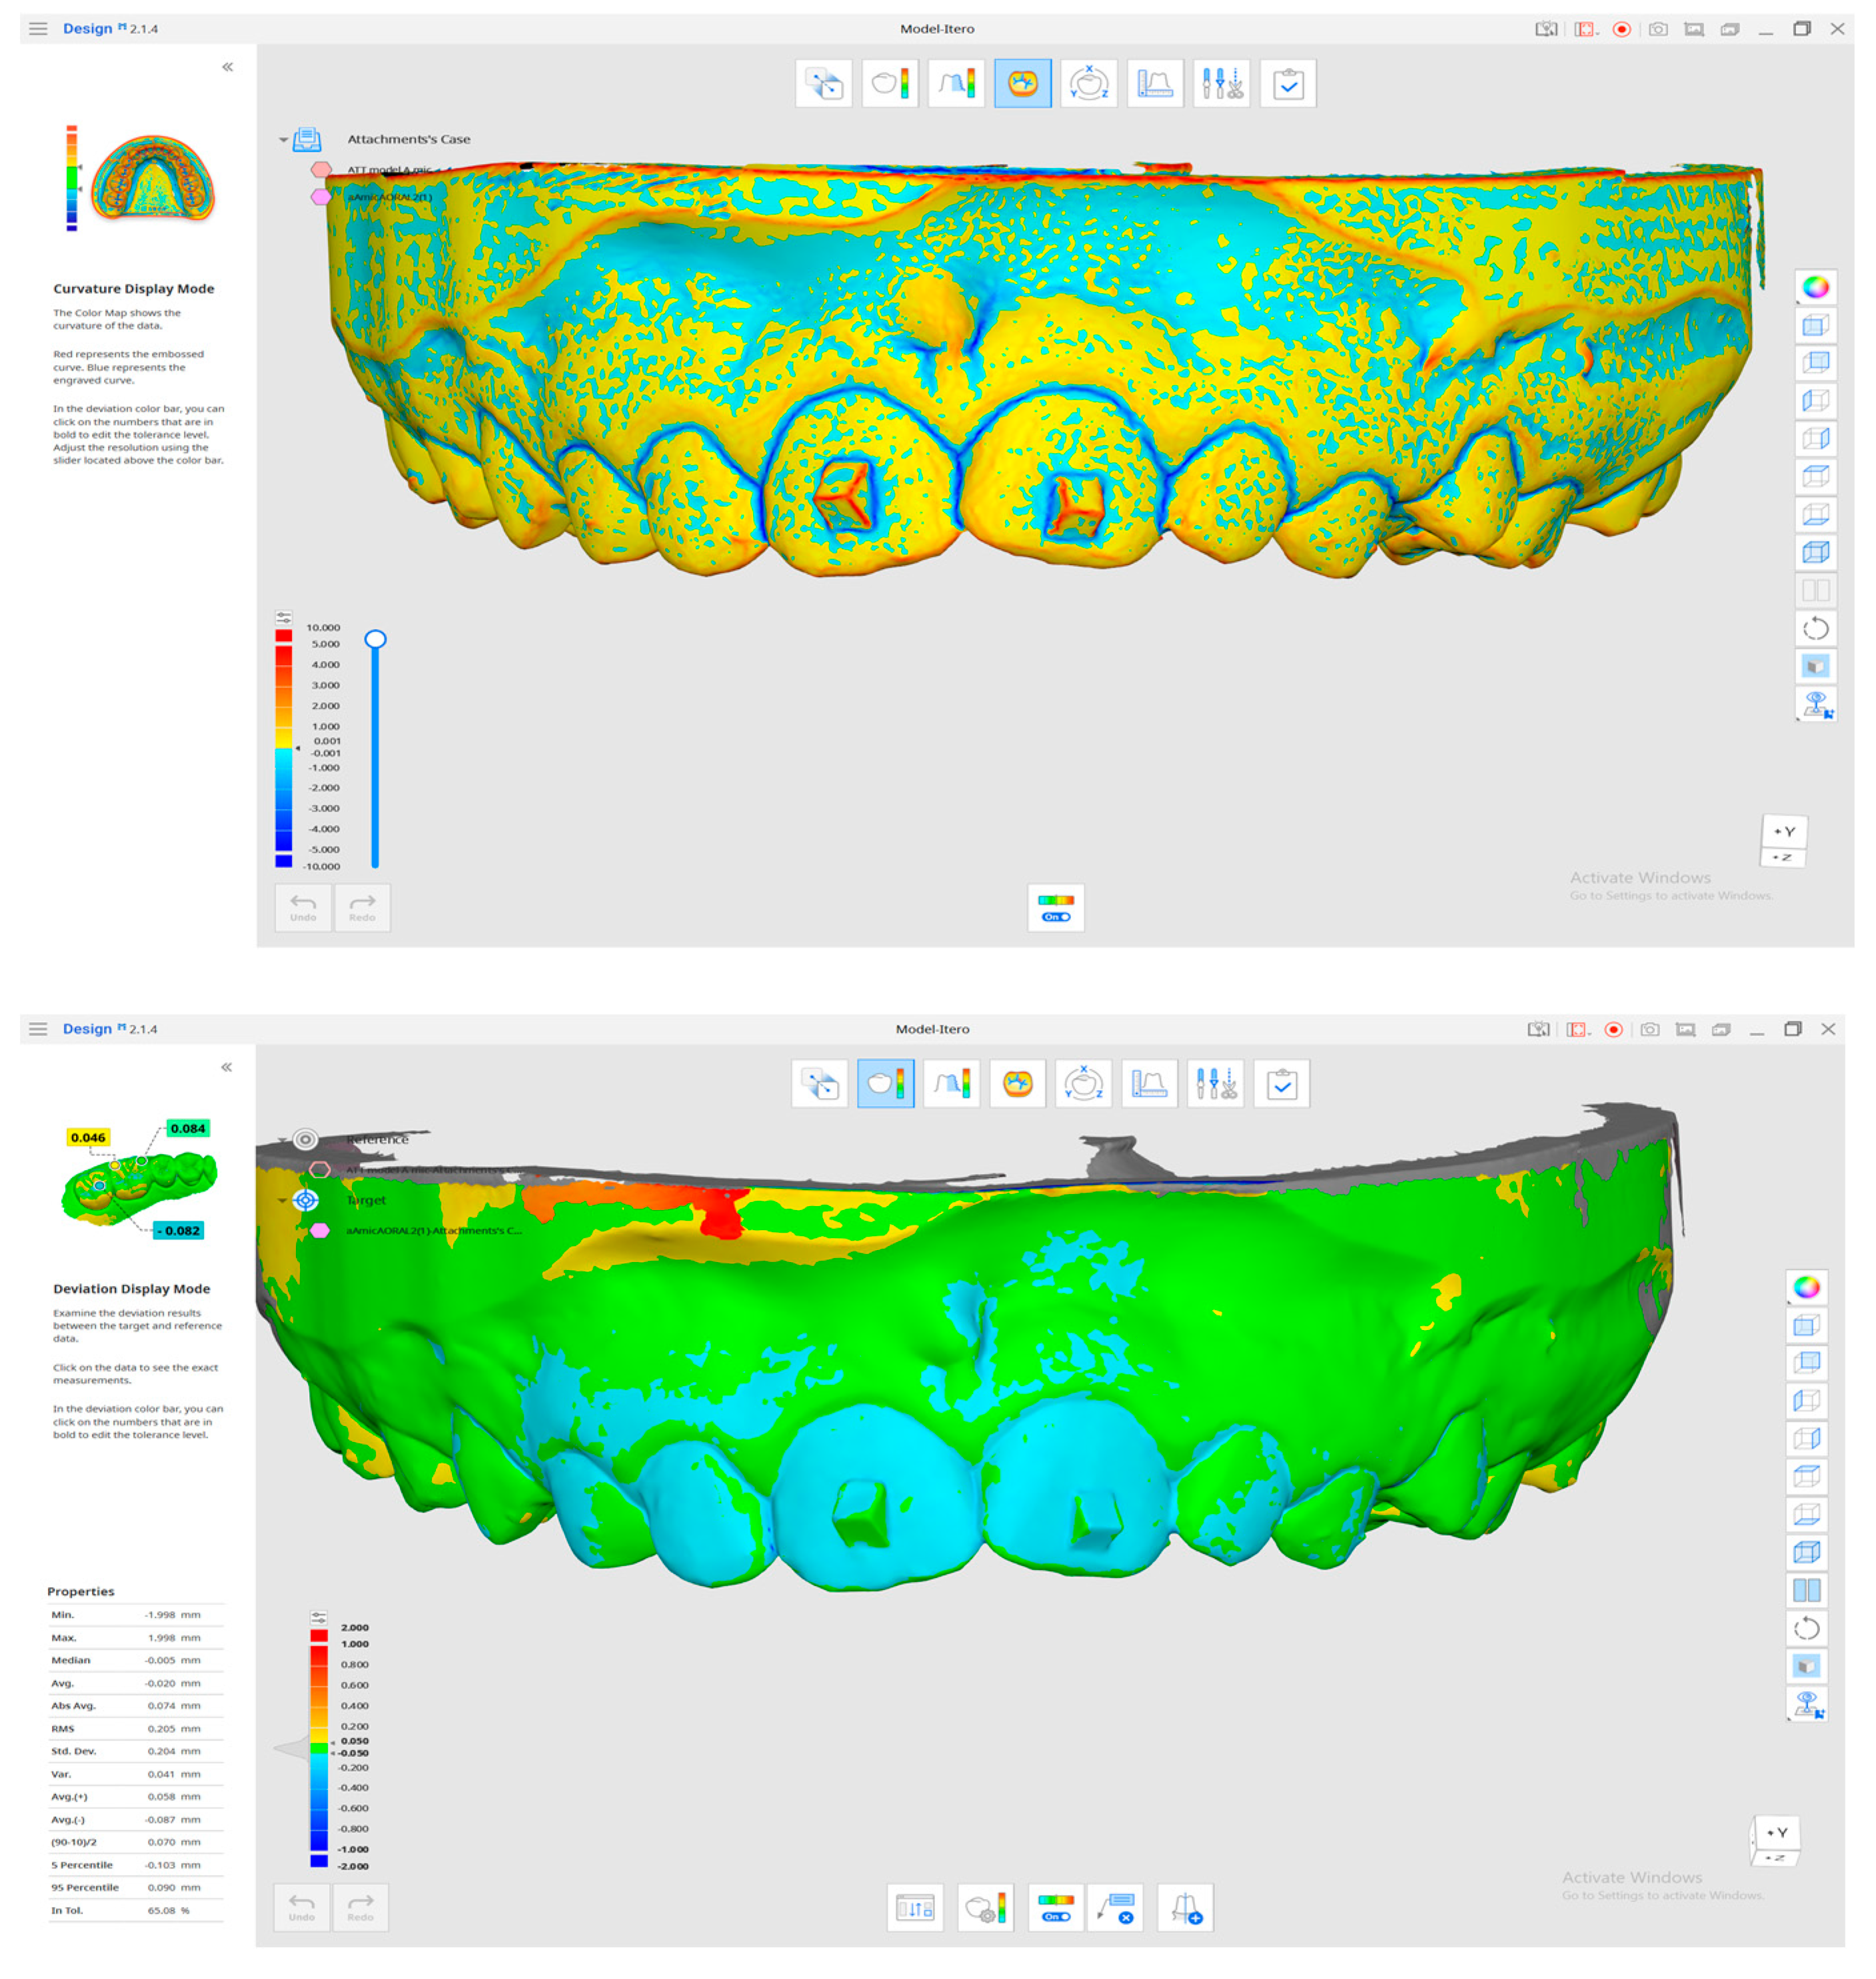Select the data alignment tool in top window
The image size is (1876, 1979).
pyautogui.click(x=824, y=83)
